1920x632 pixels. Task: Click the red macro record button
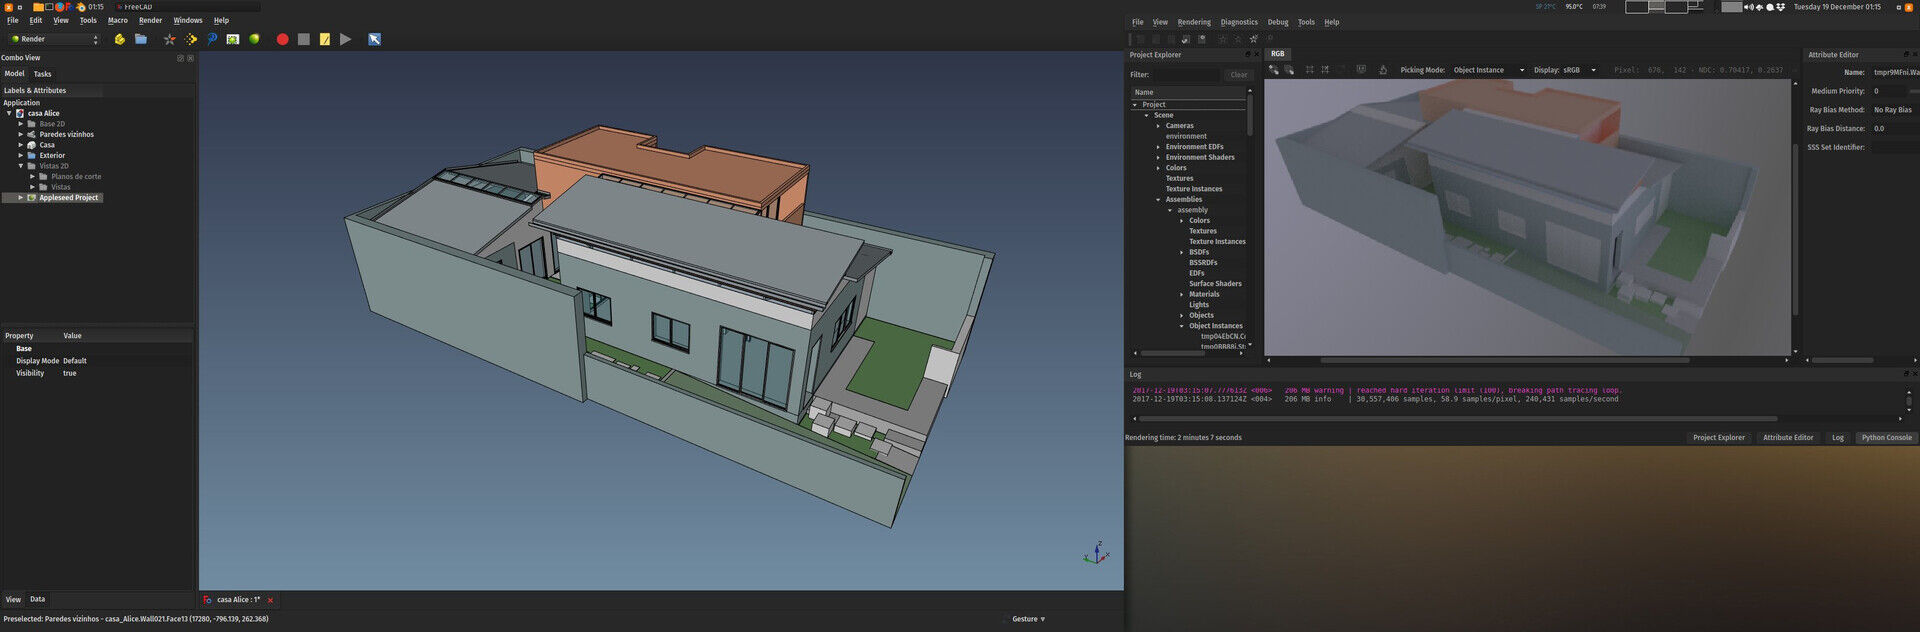click(282, 39)
